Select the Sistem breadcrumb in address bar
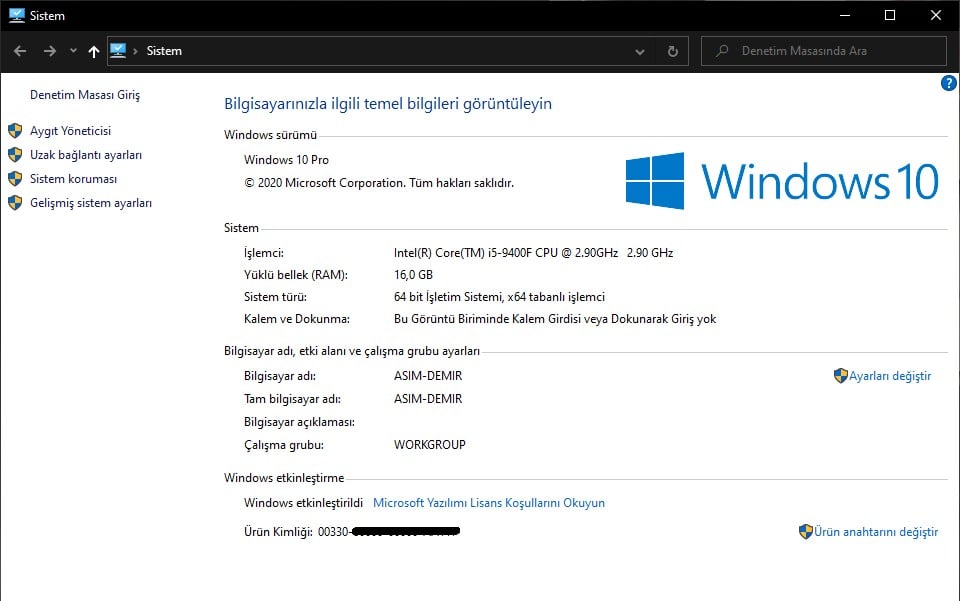960x601 pixels. [x=164, y=51]
